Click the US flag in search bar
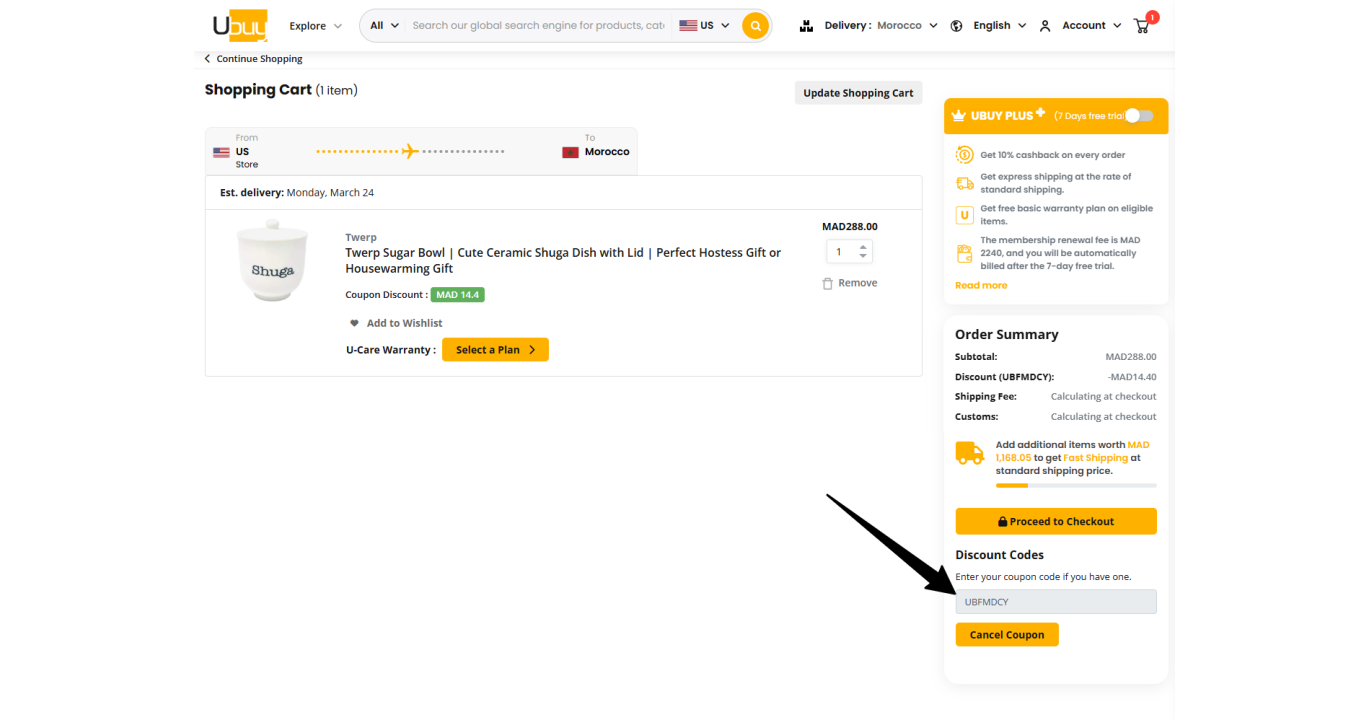 click(x=688, y=26)
